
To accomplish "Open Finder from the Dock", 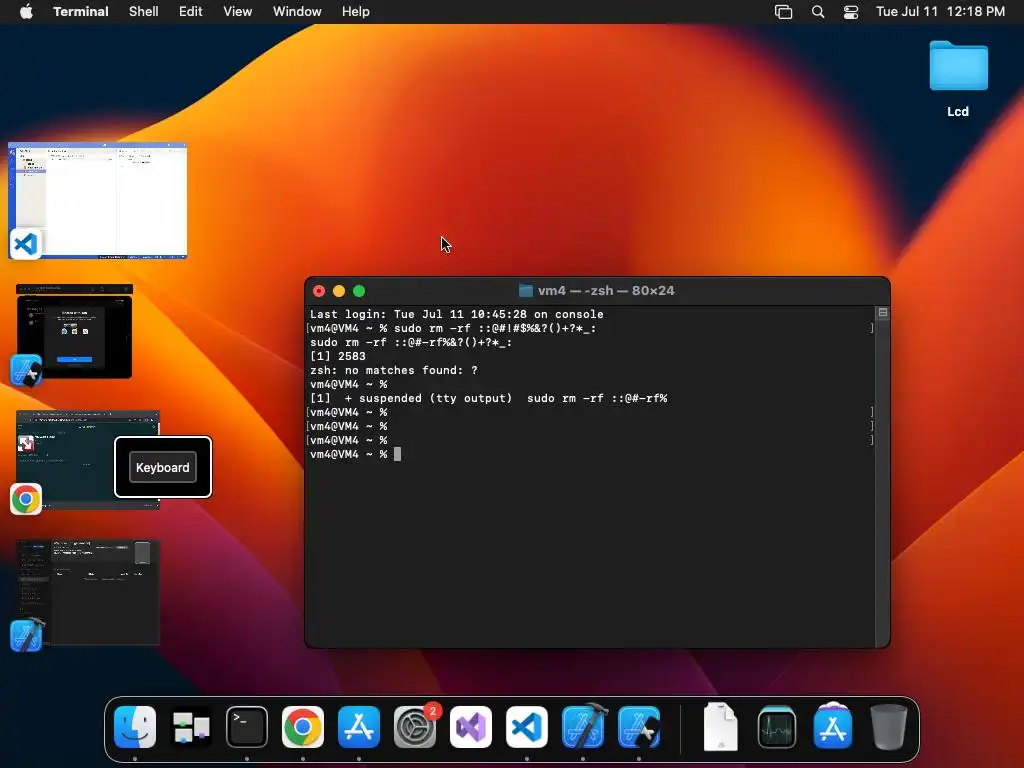I will coord(135,727).
